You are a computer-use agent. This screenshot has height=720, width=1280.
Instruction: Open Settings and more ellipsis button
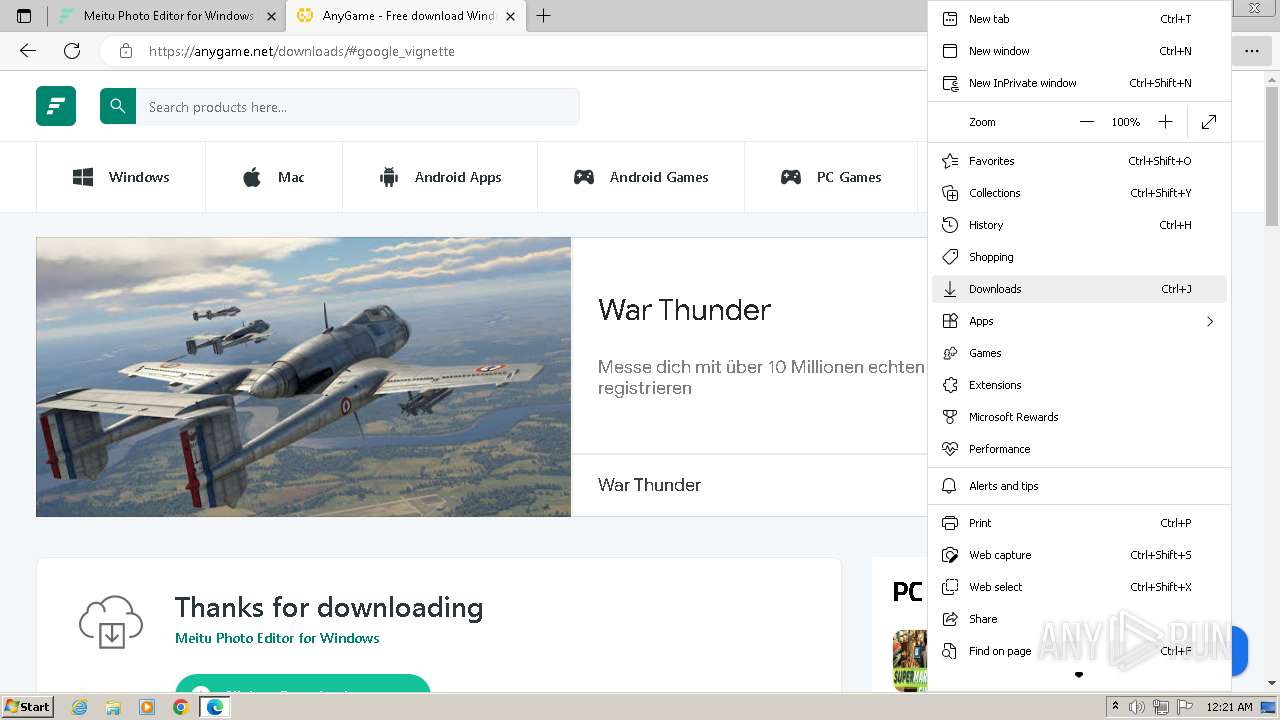[x=1252, y=51]
